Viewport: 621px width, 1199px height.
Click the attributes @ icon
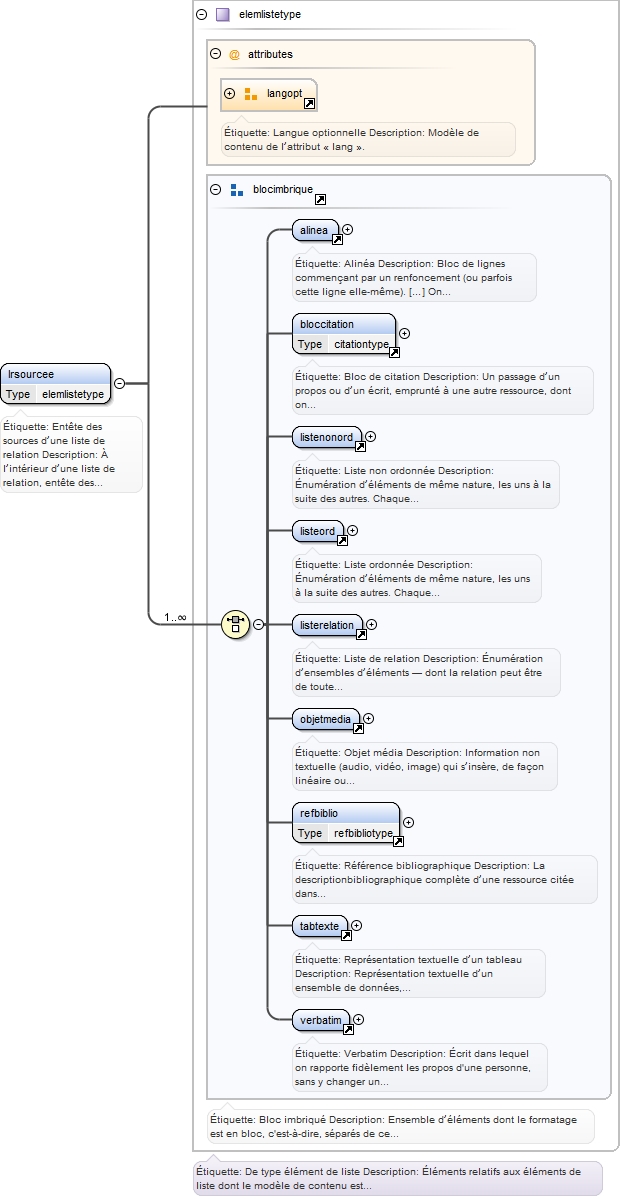[x=235, y=54]
